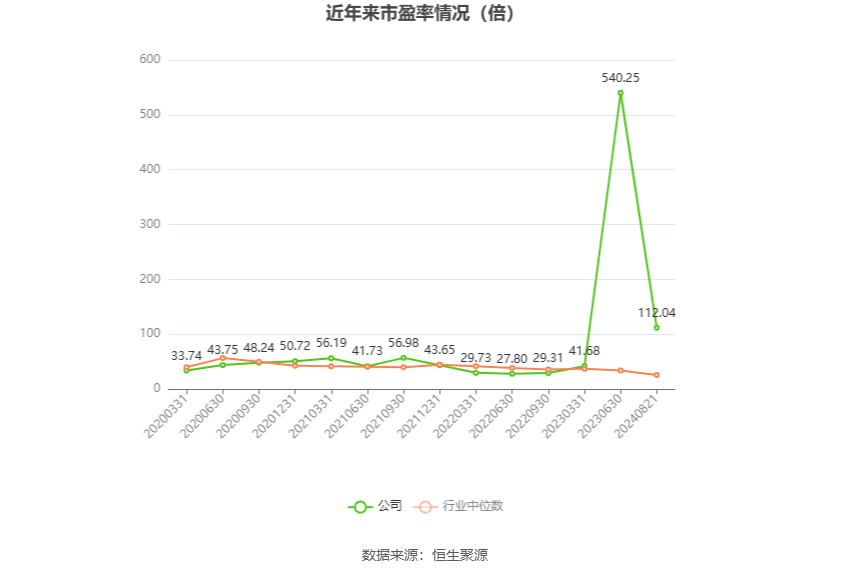This screenshot has width=850, height=575.
Task: Click the 20210331 x-axis label
Action: pyautogui.click(x=311, y=416)
